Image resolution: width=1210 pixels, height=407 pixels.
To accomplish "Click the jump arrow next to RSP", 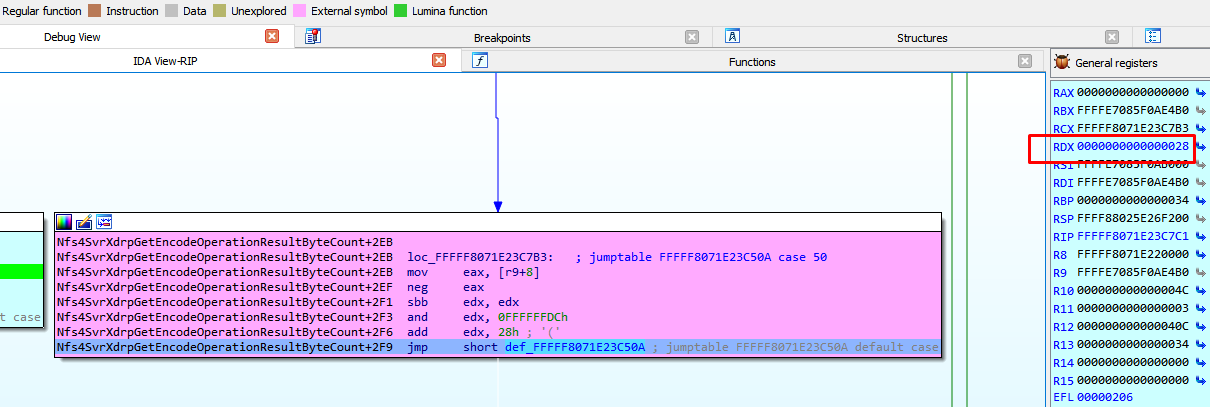I will pyautogui.click(x=1201, y=218).
